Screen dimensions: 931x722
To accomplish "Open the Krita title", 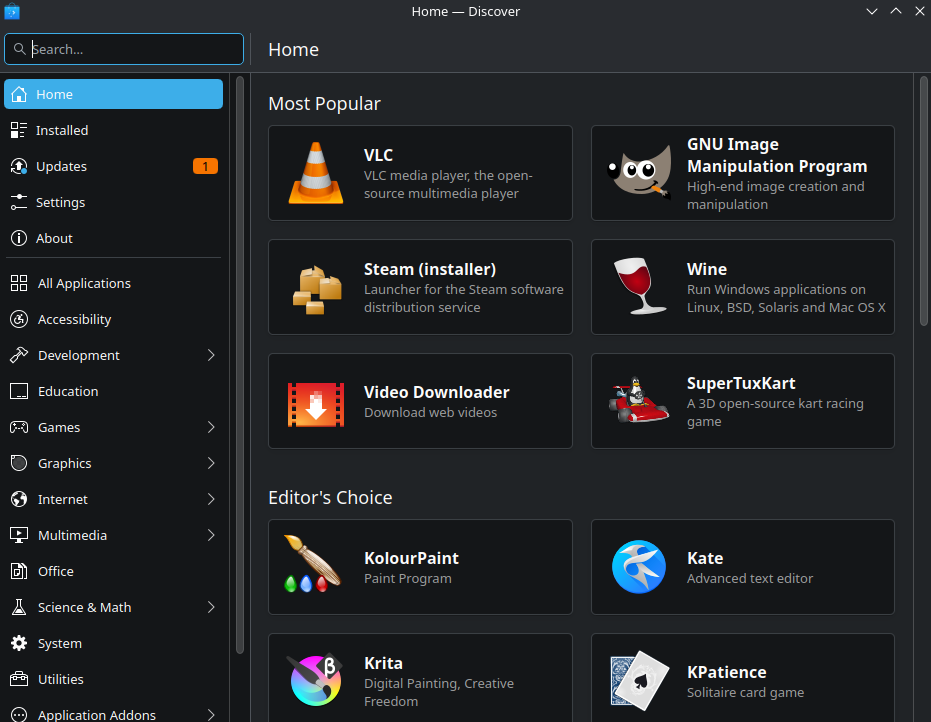I will [383, 663].
